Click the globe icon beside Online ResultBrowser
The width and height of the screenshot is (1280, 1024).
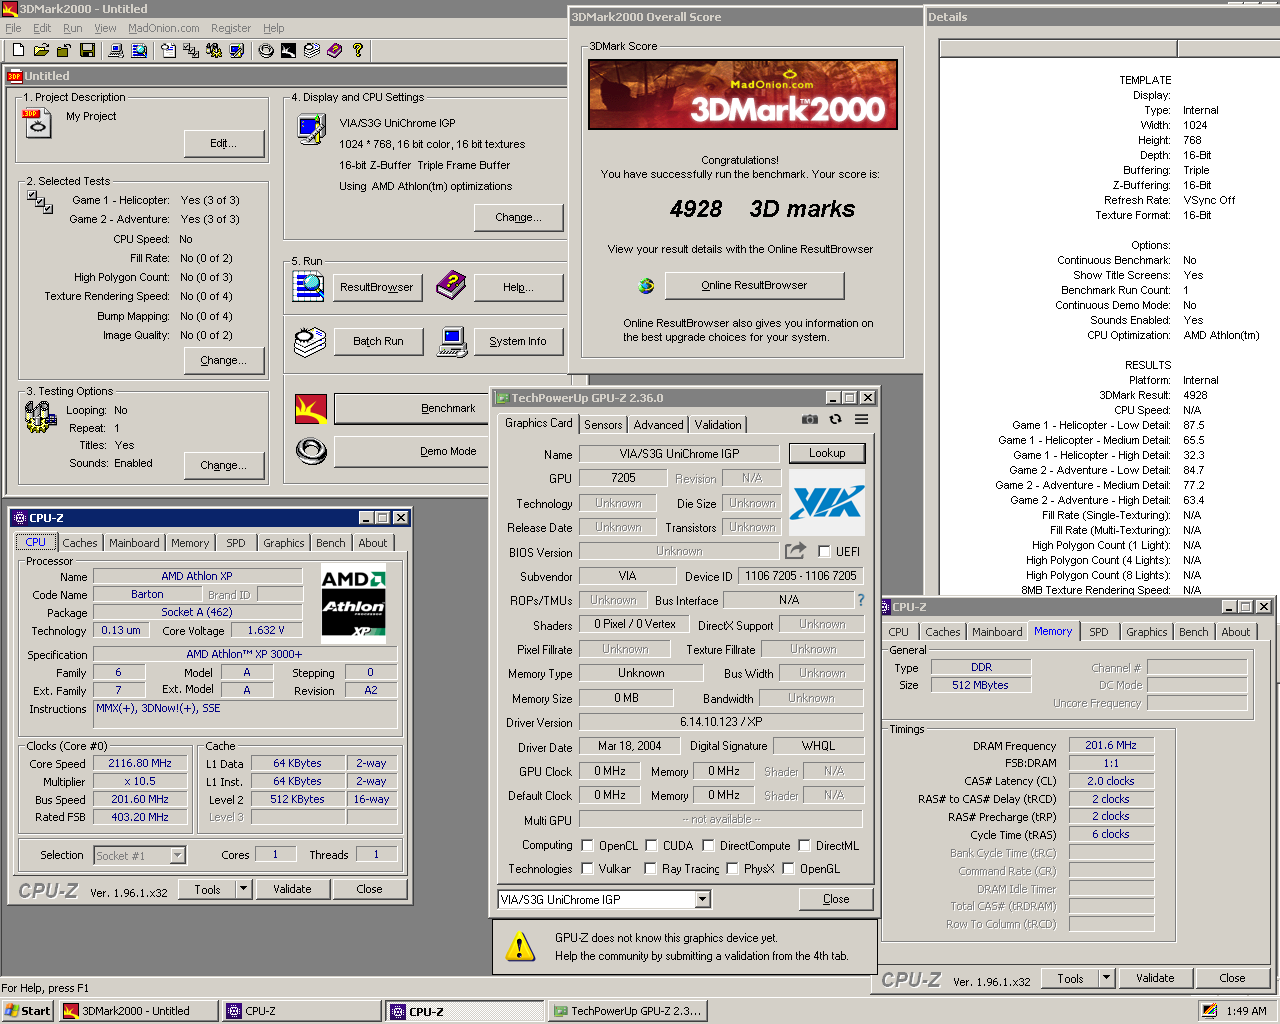[x=646, y=286]
